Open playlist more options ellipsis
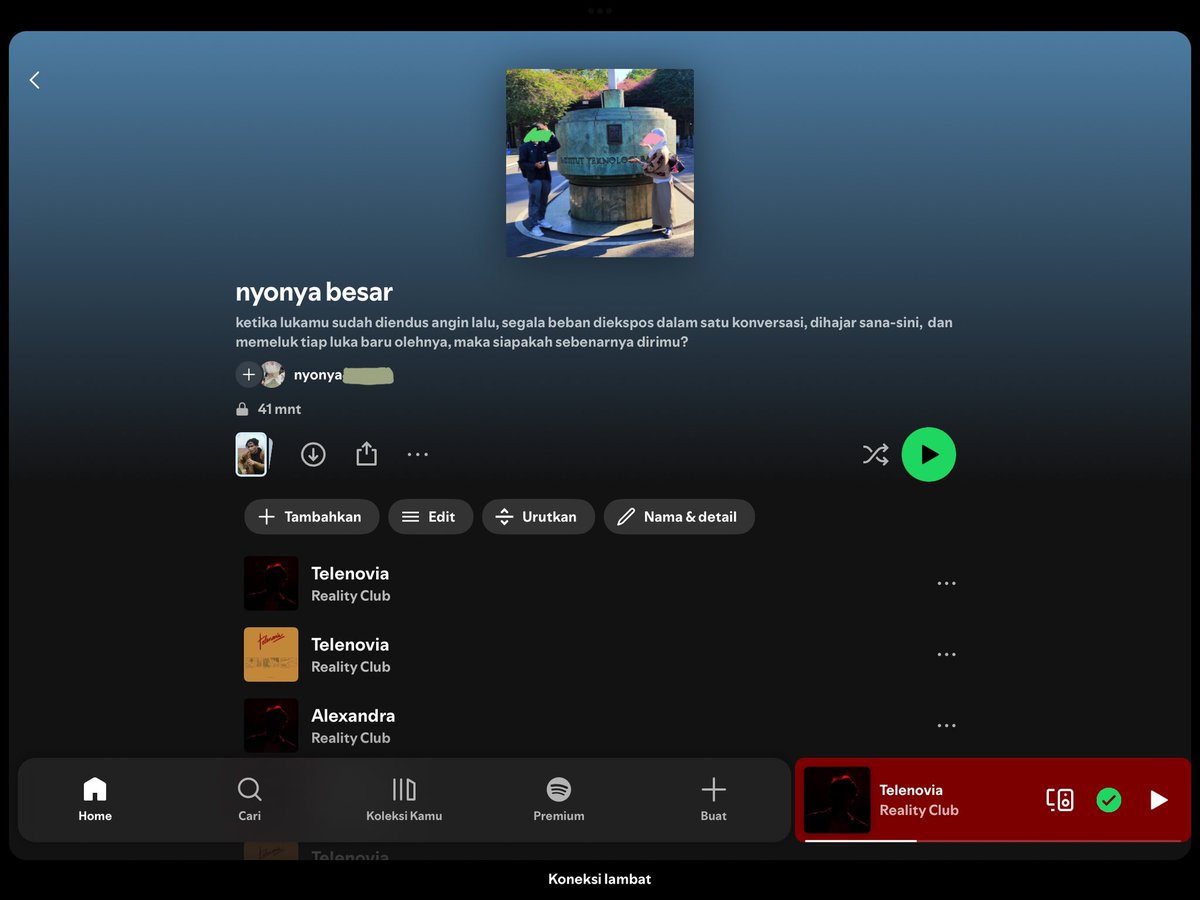1200x900 pixels. coord(418,455)
